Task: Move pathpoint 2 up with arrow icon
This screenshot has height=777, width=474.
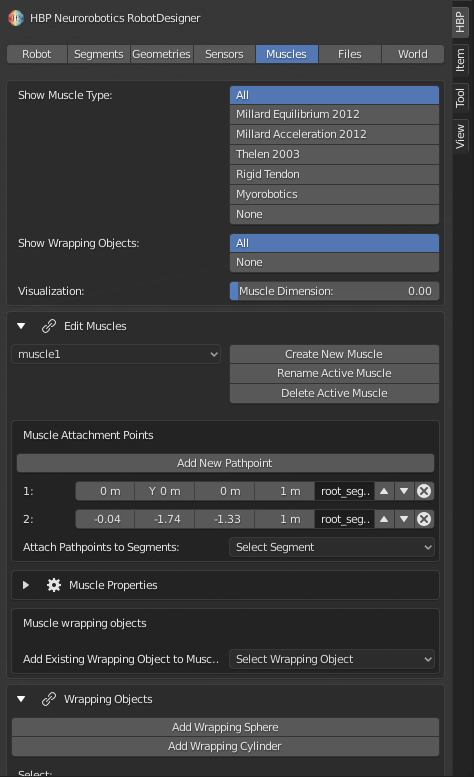Action: click(x=384, y=519)
